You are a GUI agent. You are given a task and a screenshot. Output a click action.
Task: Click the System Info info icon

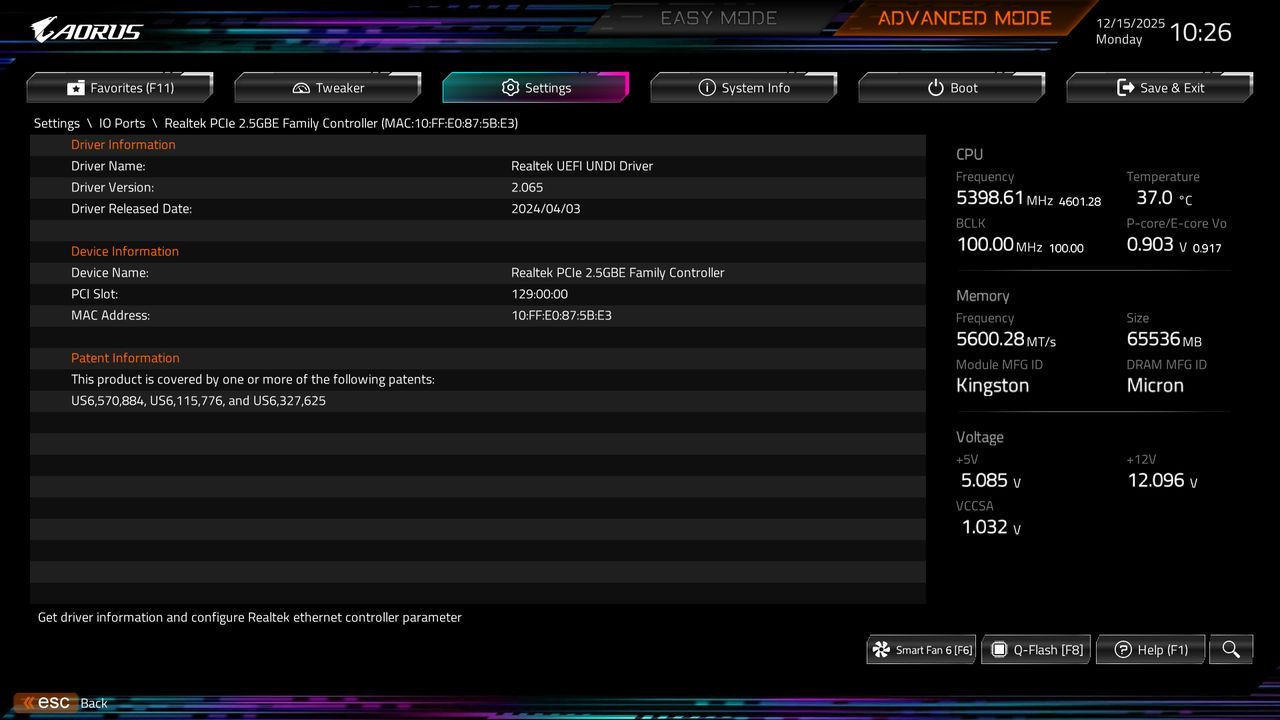[x=707, y=87]
